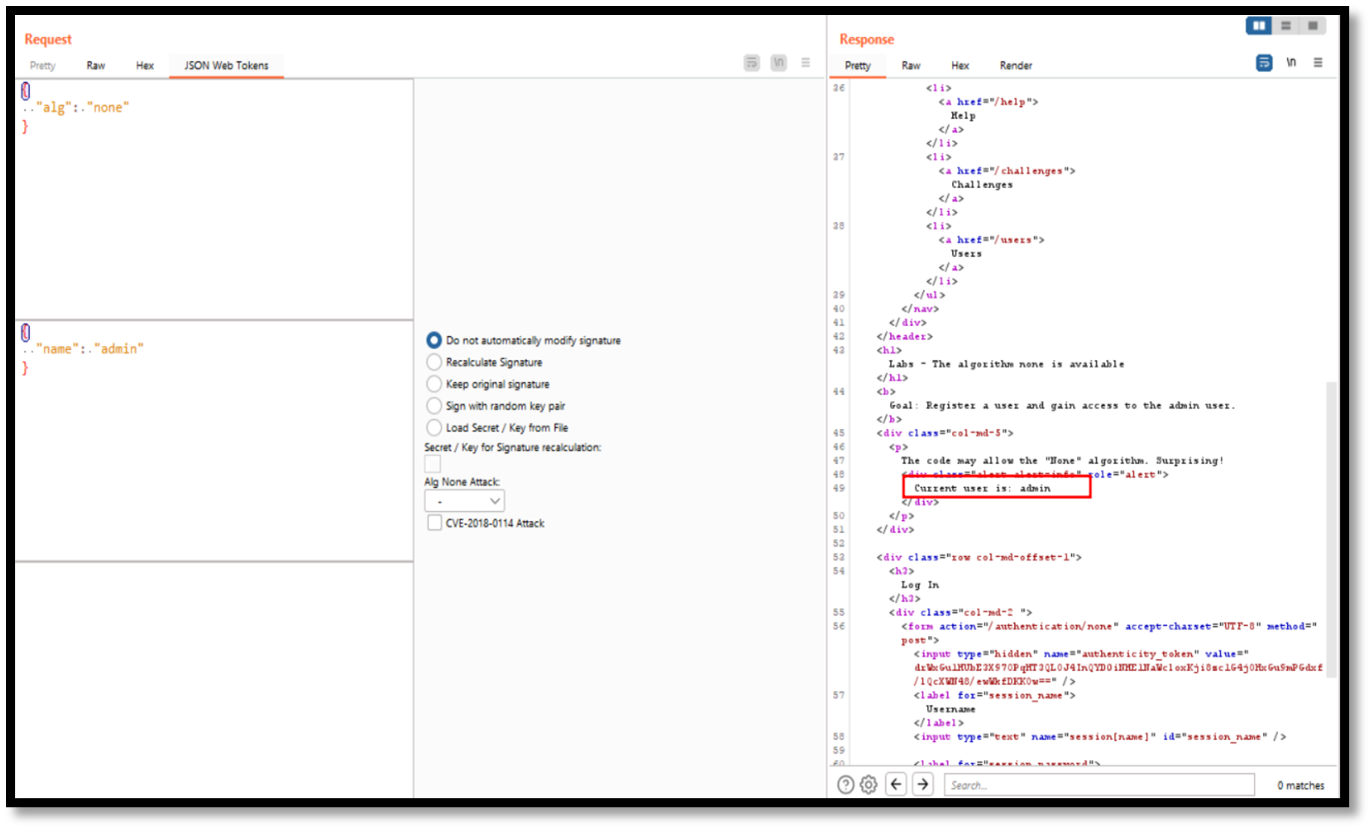
Task: Click 'Labs - The algorithm none is available' text
Action: coord(1007,364)
